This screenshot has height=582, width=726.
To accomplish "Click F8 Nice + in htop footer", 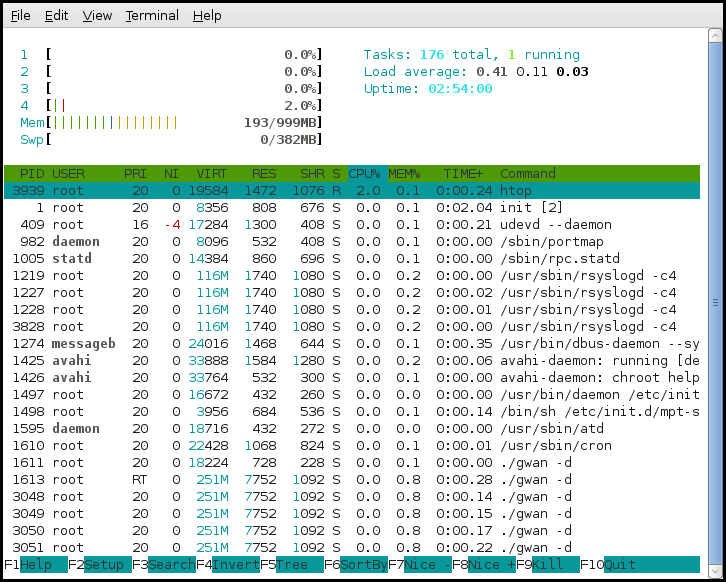I will coord(484,565).
